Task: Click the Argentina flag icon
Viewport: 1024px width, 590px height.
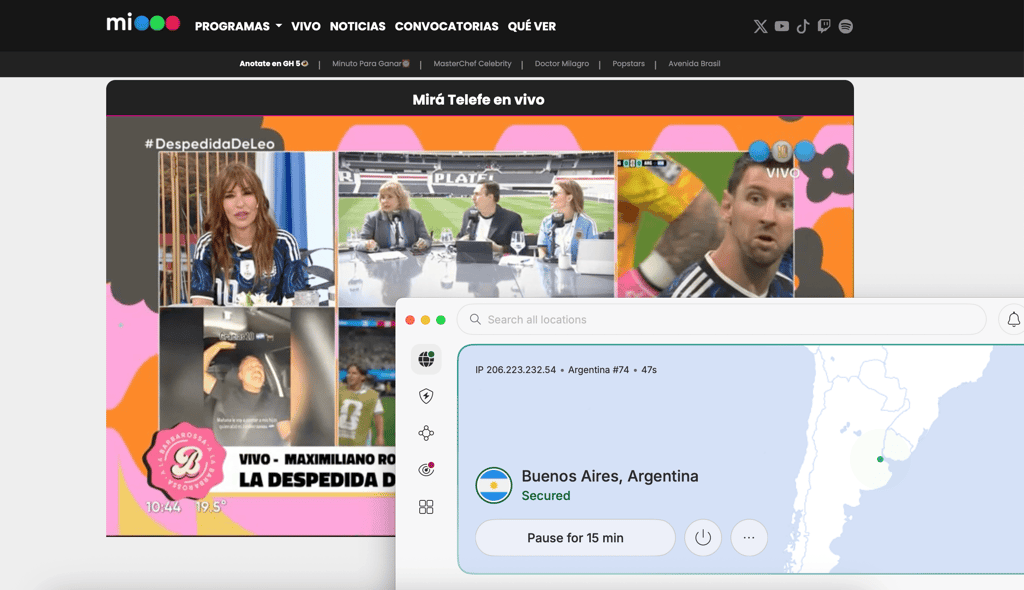Action: pos(494,485)
